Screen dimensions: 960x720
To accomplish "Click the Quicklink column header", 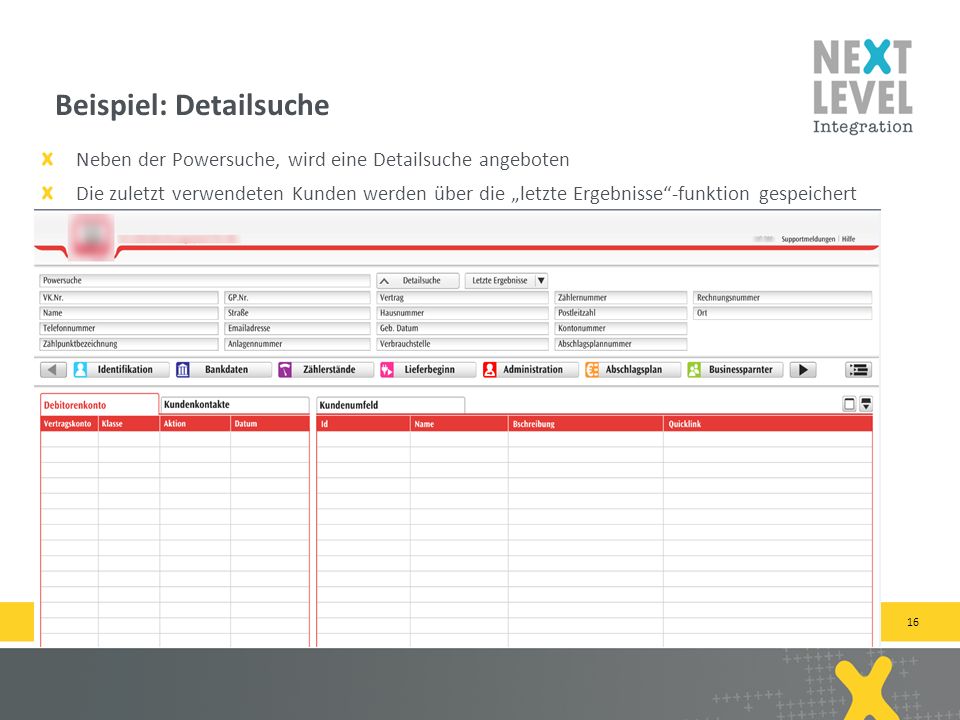I will click(768, 424).
